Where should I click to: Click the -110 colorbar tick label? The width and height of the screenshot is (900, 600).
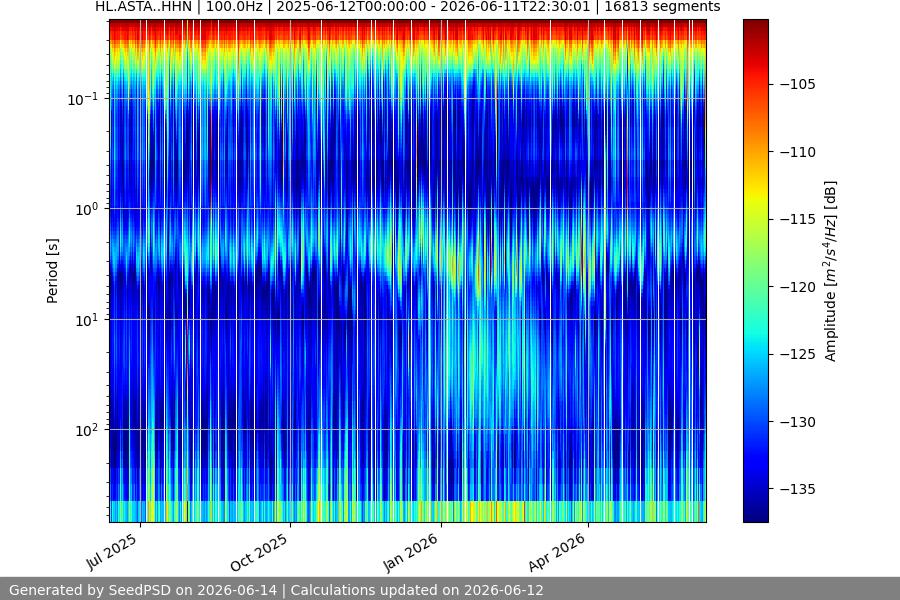point(798,152)
